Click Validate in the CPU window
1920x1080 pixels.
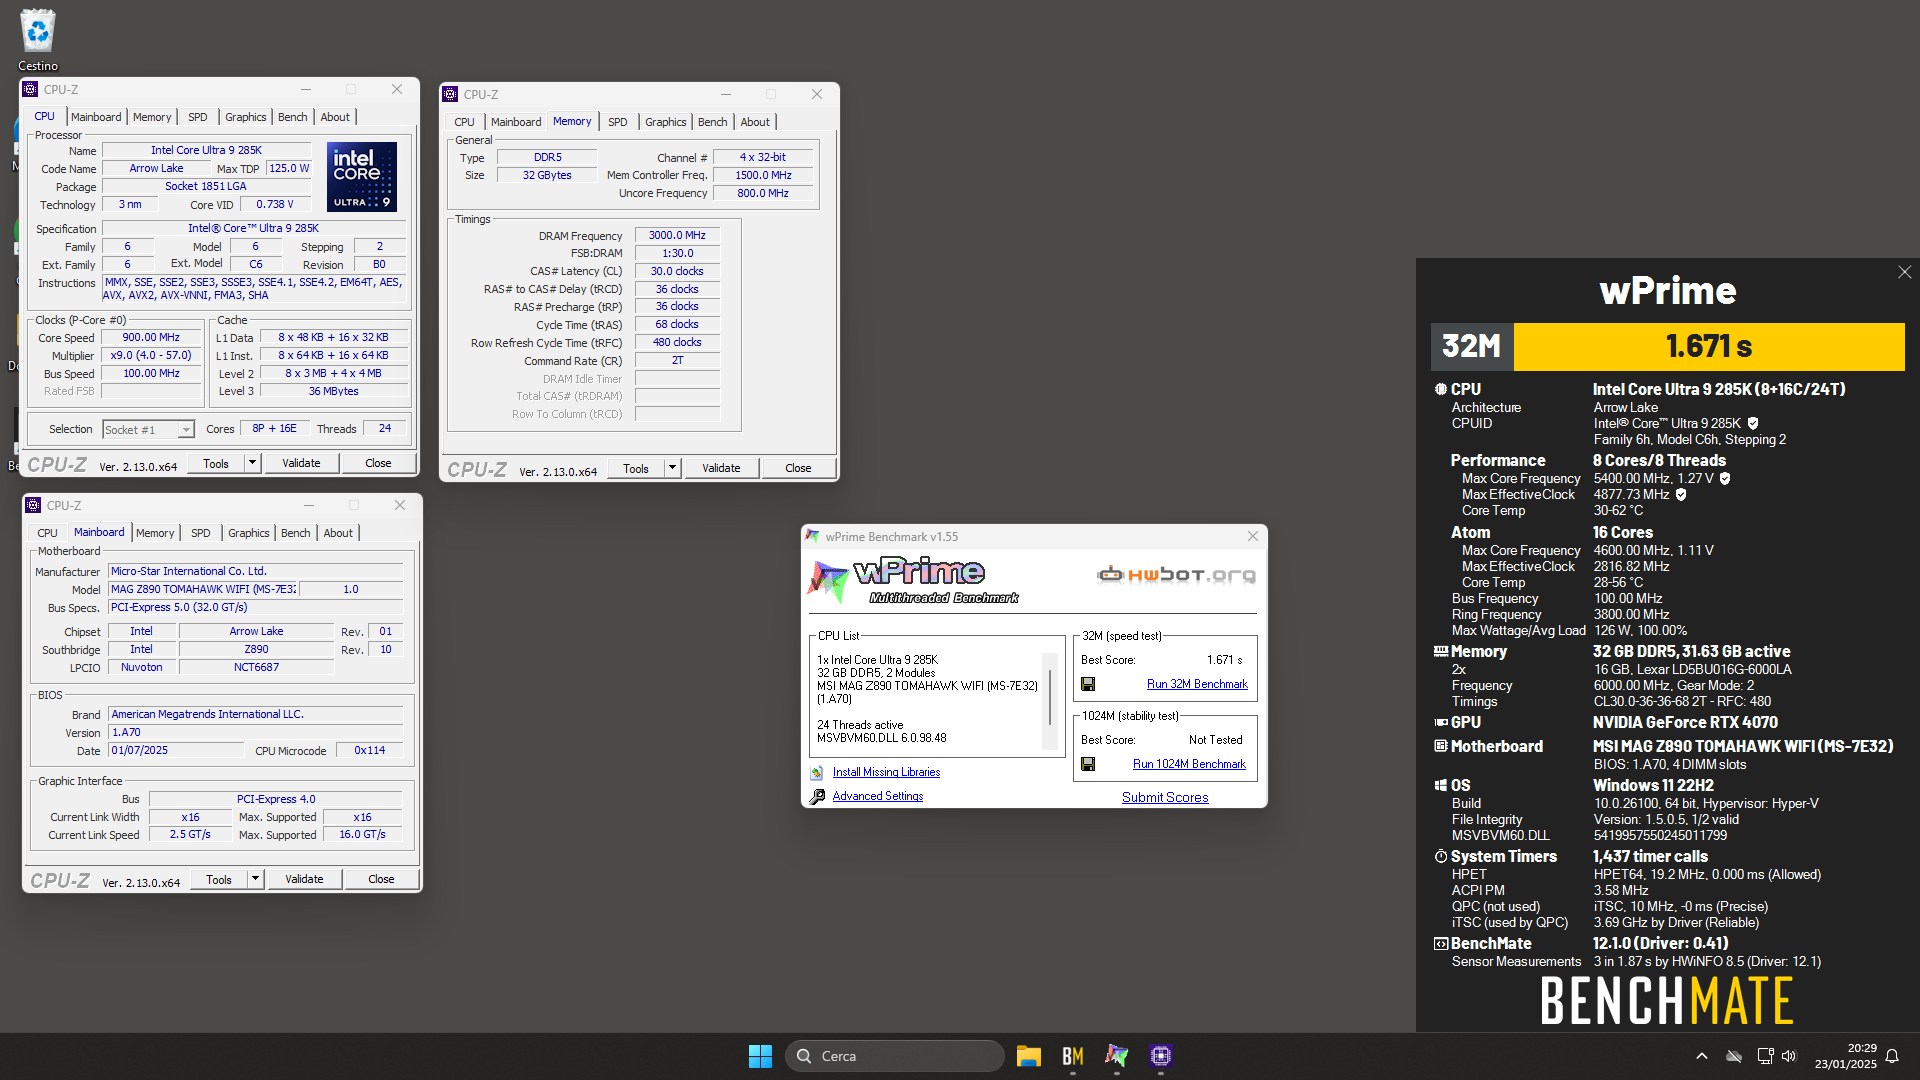click(301, 463)
